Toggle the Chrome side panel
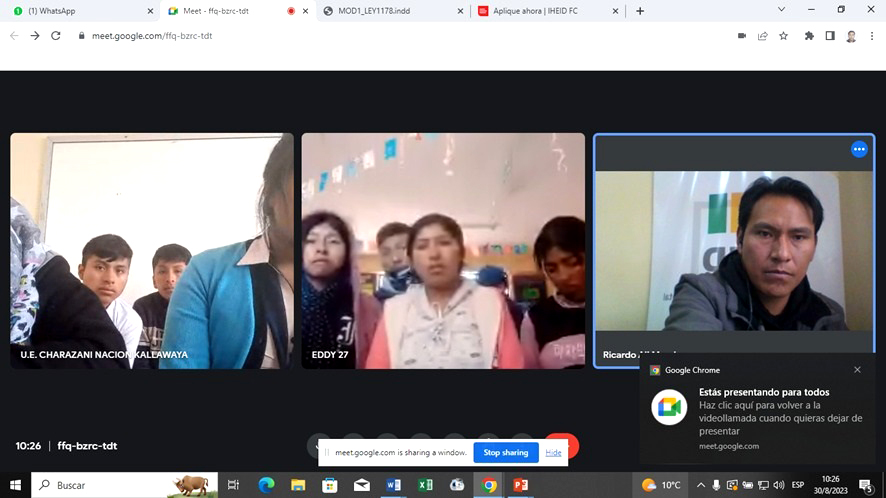886x498 pixels. [830, 36]
